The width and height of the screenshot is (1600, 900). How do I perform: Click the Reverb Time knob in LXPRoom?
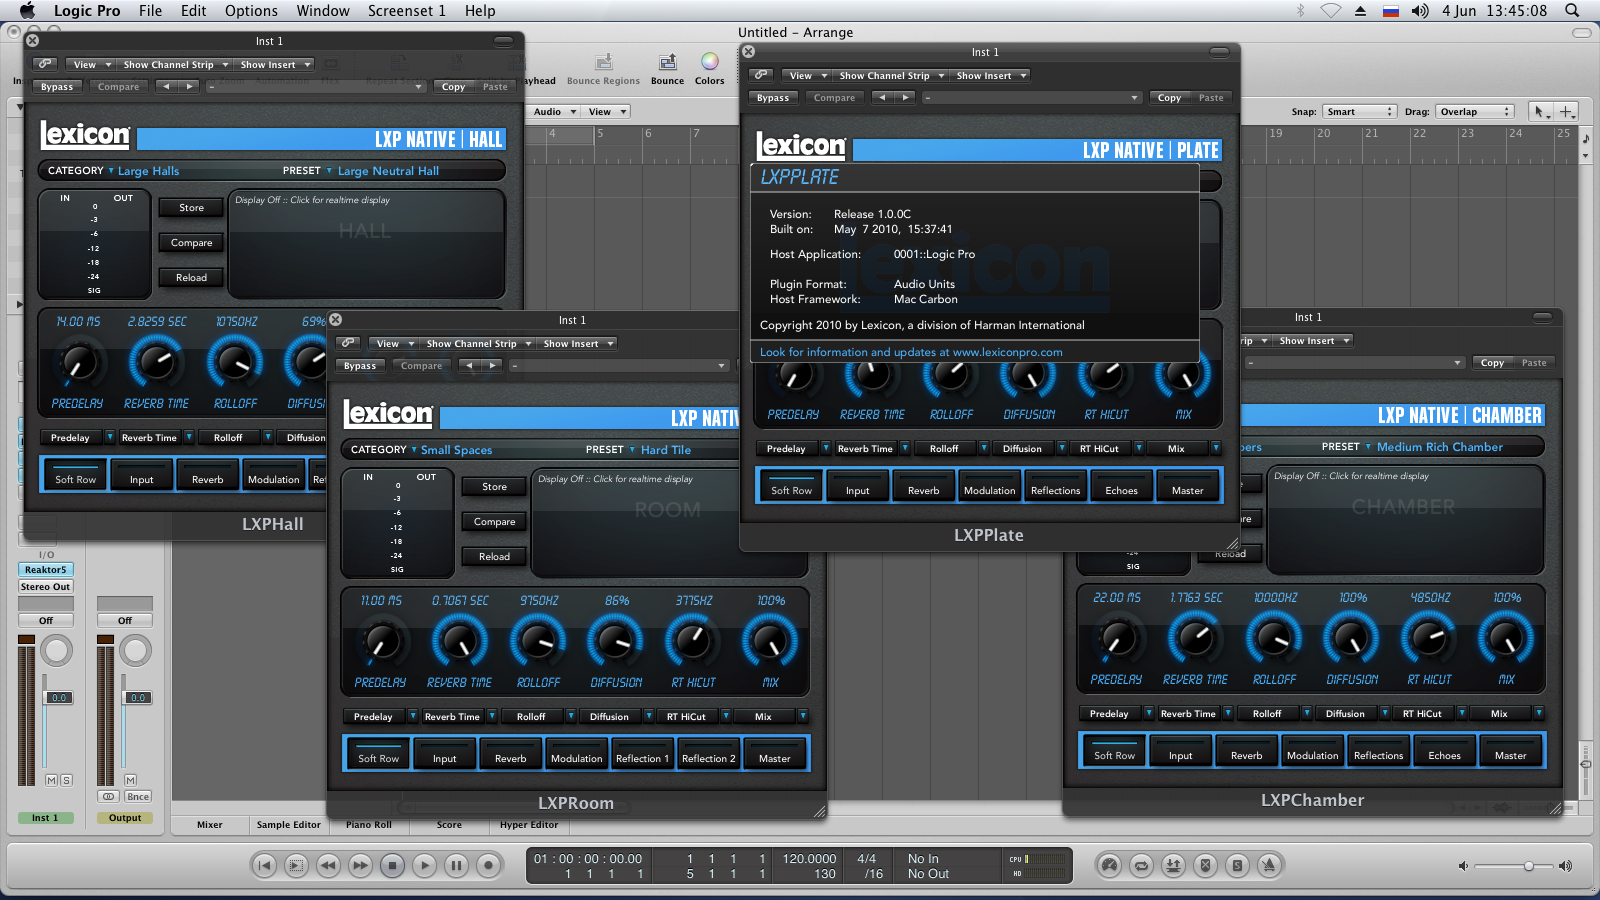click(459, 641)
